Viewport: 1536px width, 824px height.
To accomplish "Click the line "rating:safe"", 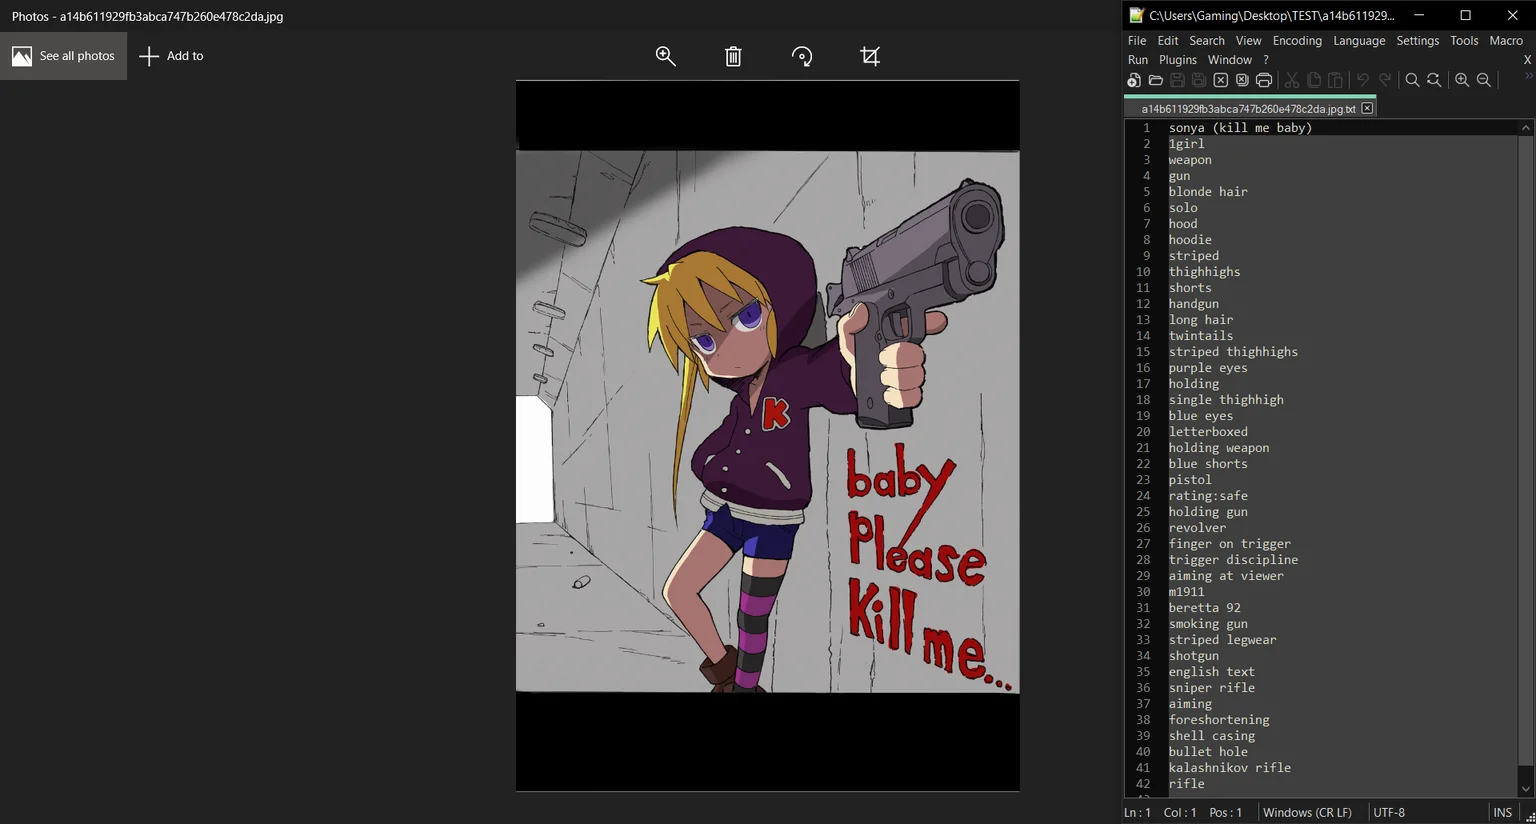I will click(1208, 496).
